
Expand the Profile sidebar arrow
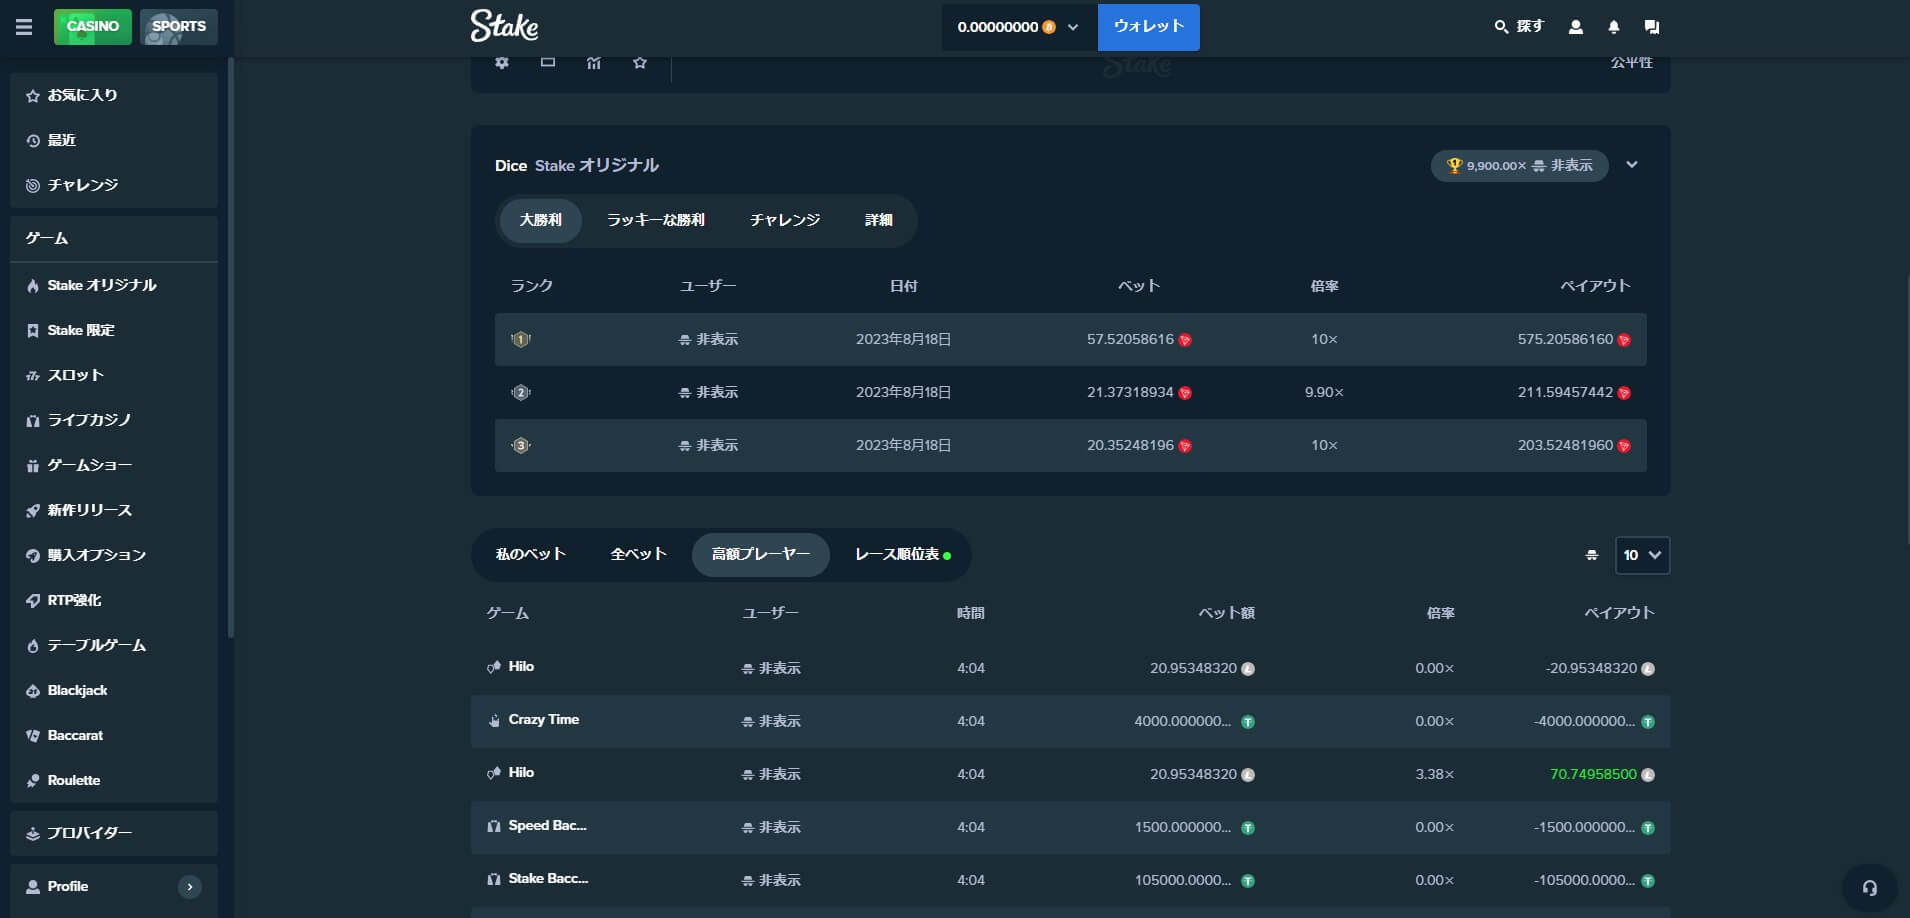[x=190, y=886]
